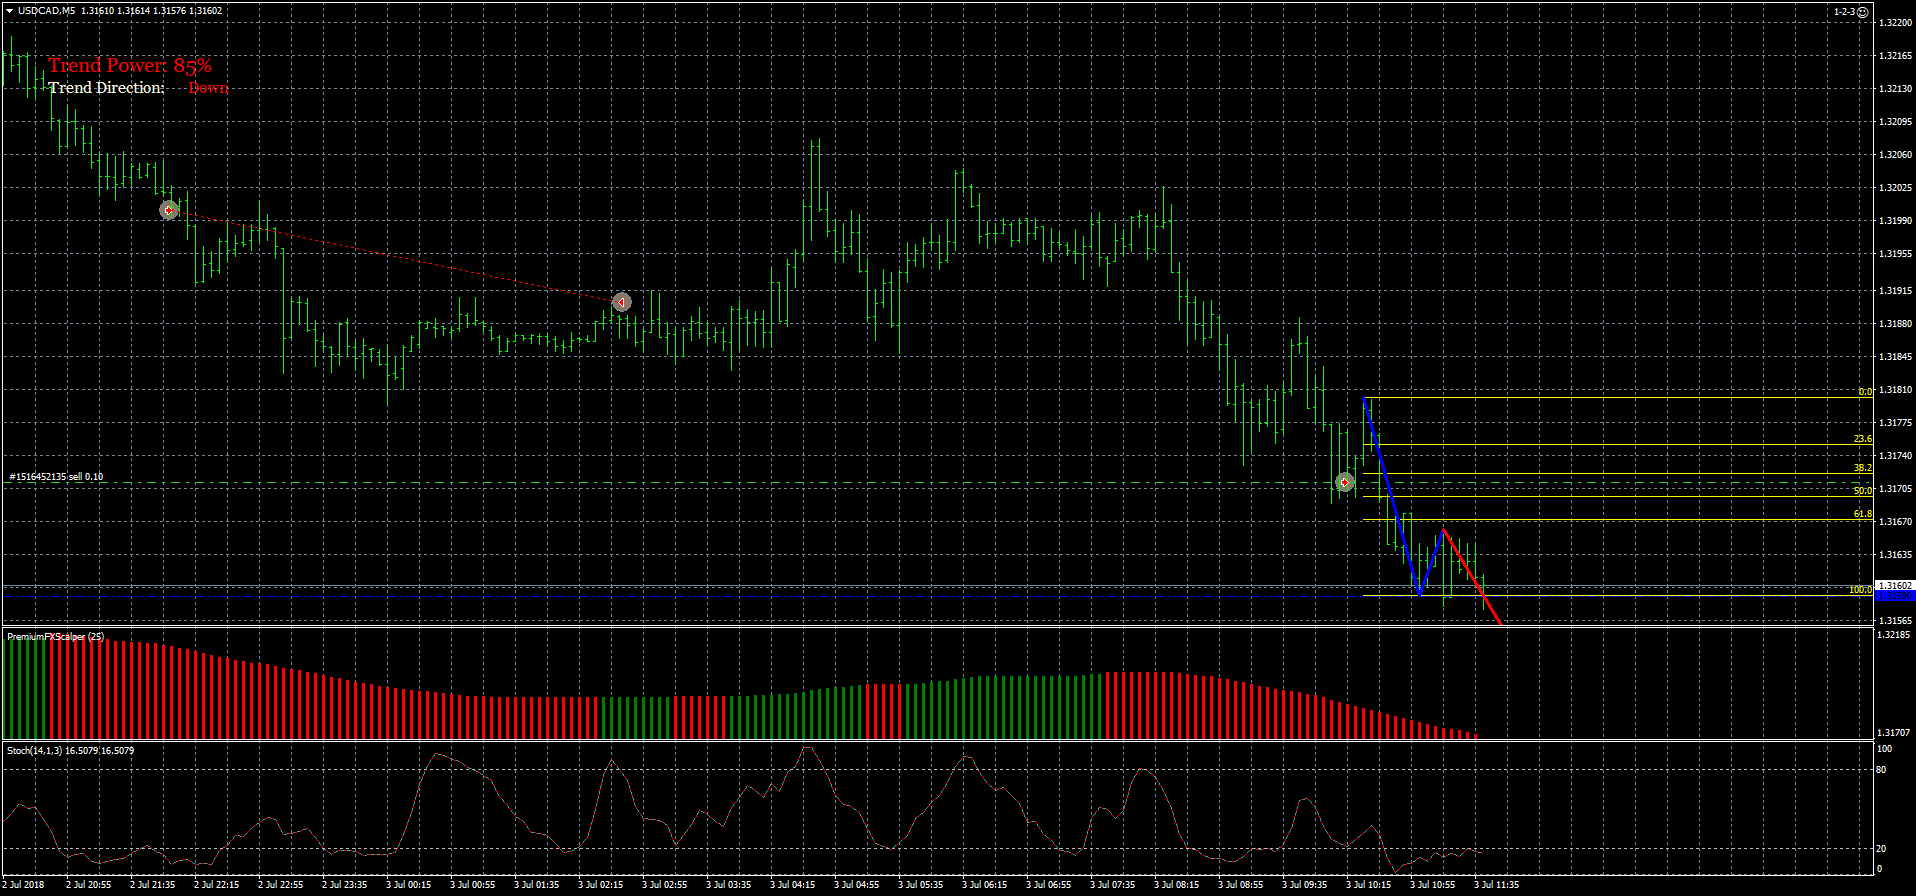Click the top price axis value '1.32200'
Image resolution: width=1916 pixels, height=896 pixels.
coord(1896,23)
